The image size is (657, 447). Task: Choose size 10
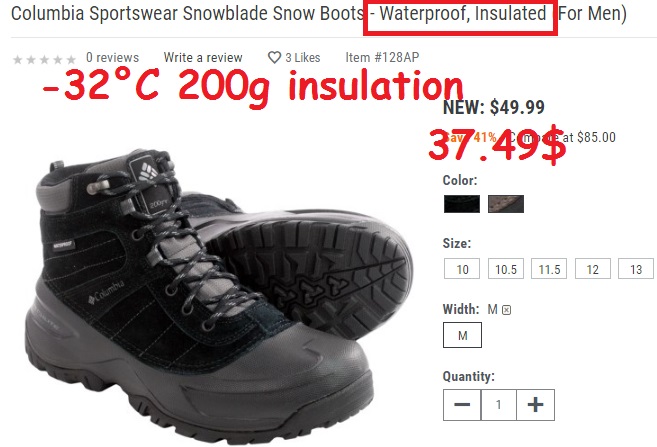click(x=462, y=269)
